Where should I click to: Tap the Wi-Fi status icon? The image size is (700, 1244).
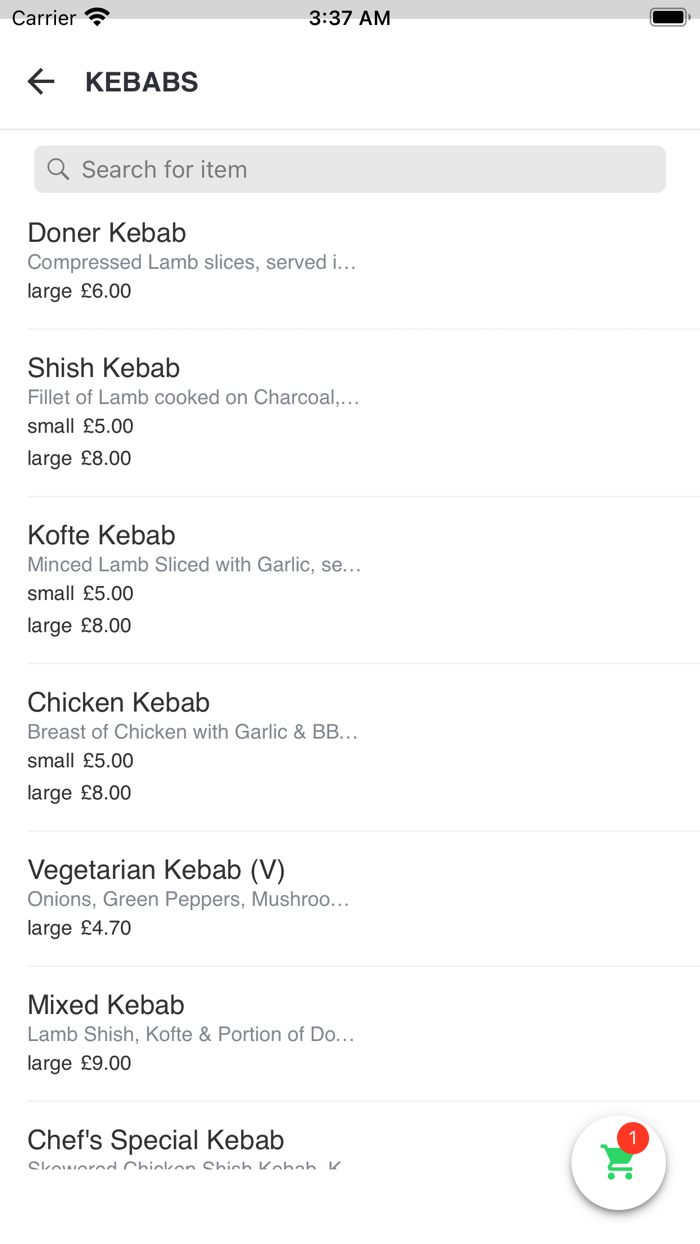coord(97,18)
